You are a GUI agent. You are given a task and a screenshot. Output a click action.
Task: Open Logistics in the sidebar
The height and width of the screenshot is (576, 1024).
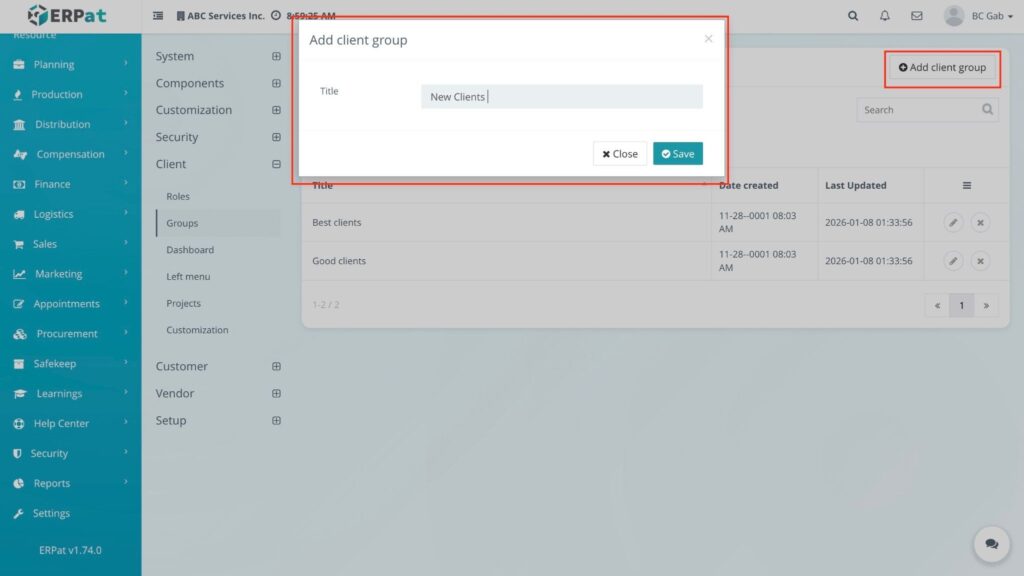point(71,214)
